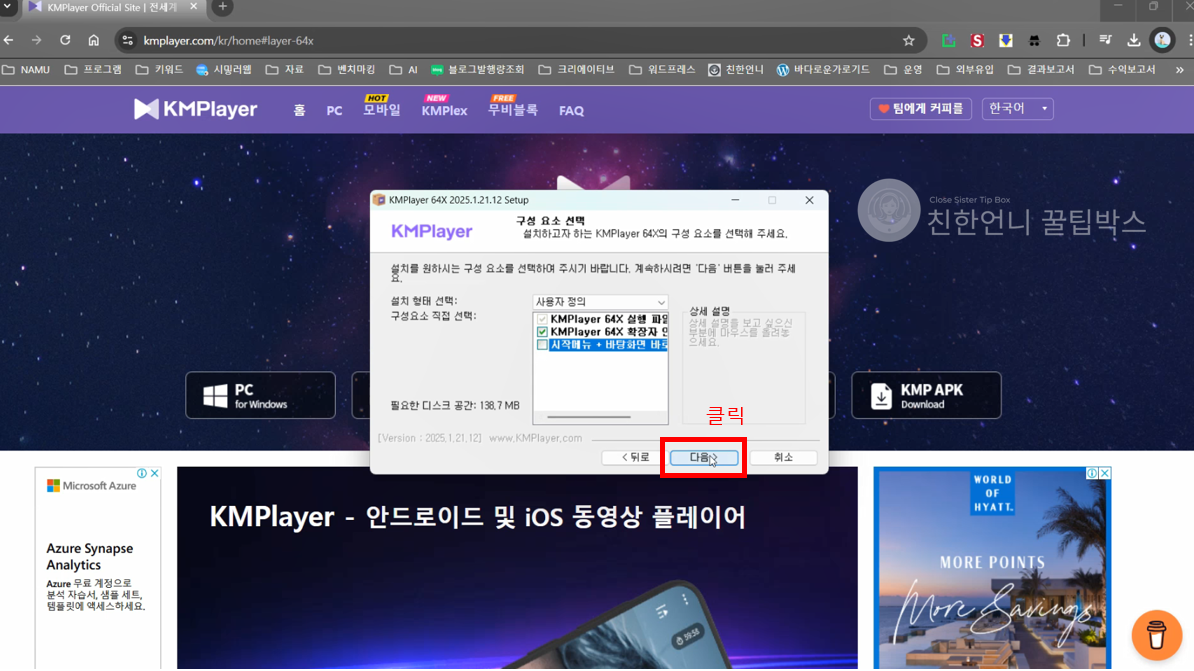This screenshot has height=671, width=1194.
Task: Toggle KMPlayer 64X 확장자 checkbox
Action: 542,332
